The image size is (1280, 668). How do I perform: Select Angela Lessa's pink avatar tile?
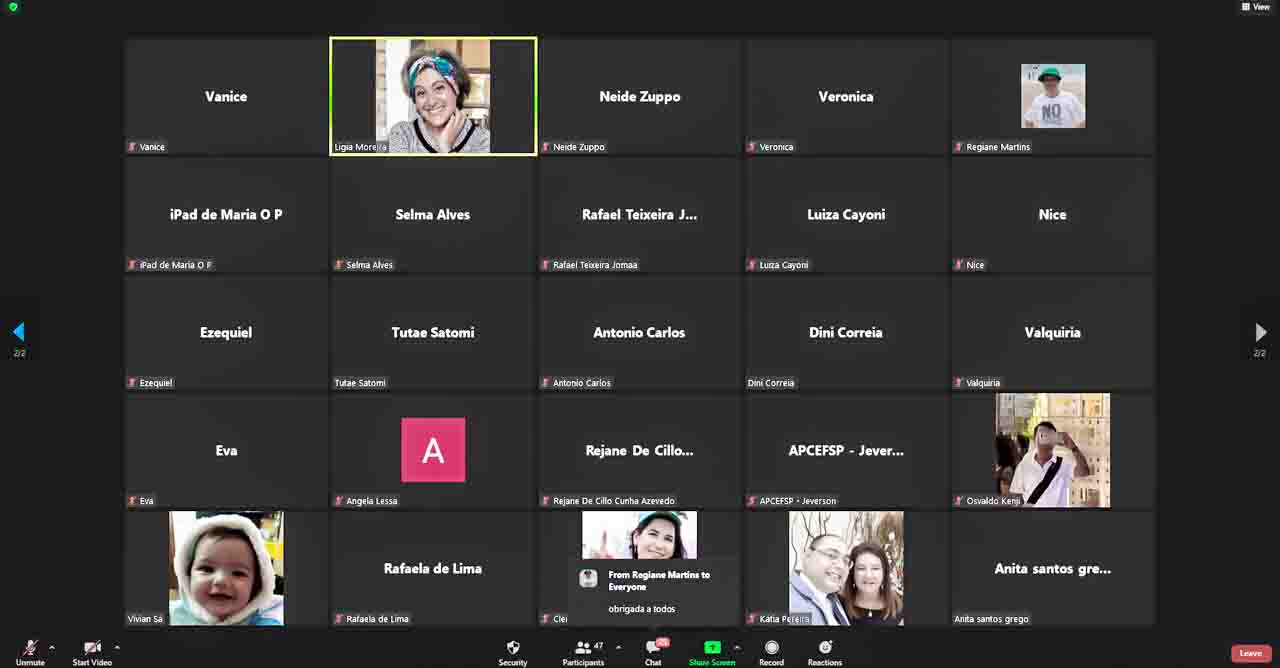point(433,450)
